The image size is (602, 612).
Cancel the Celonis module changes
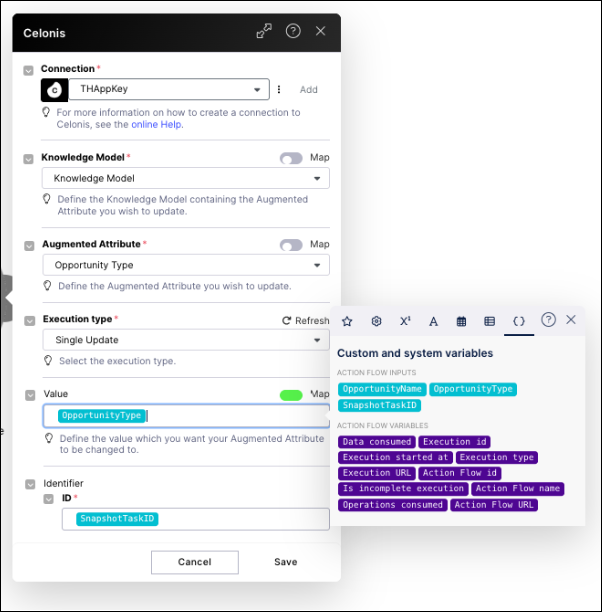tap(195, 562)
